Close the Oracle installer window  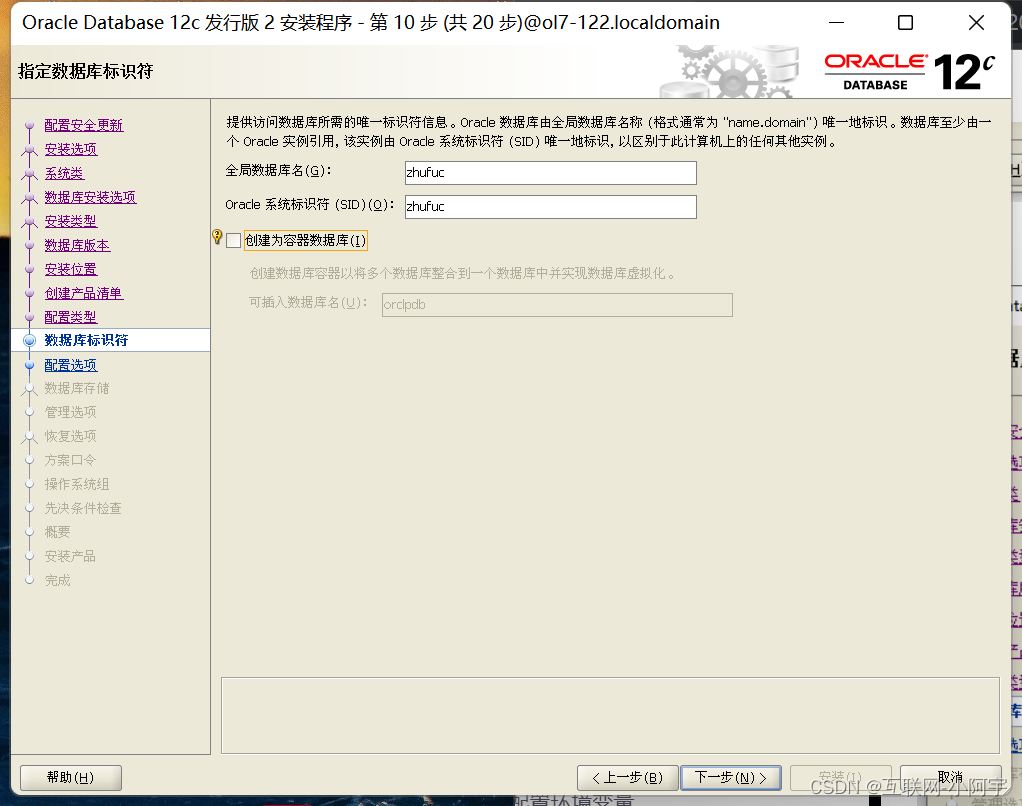pos(976,23)
